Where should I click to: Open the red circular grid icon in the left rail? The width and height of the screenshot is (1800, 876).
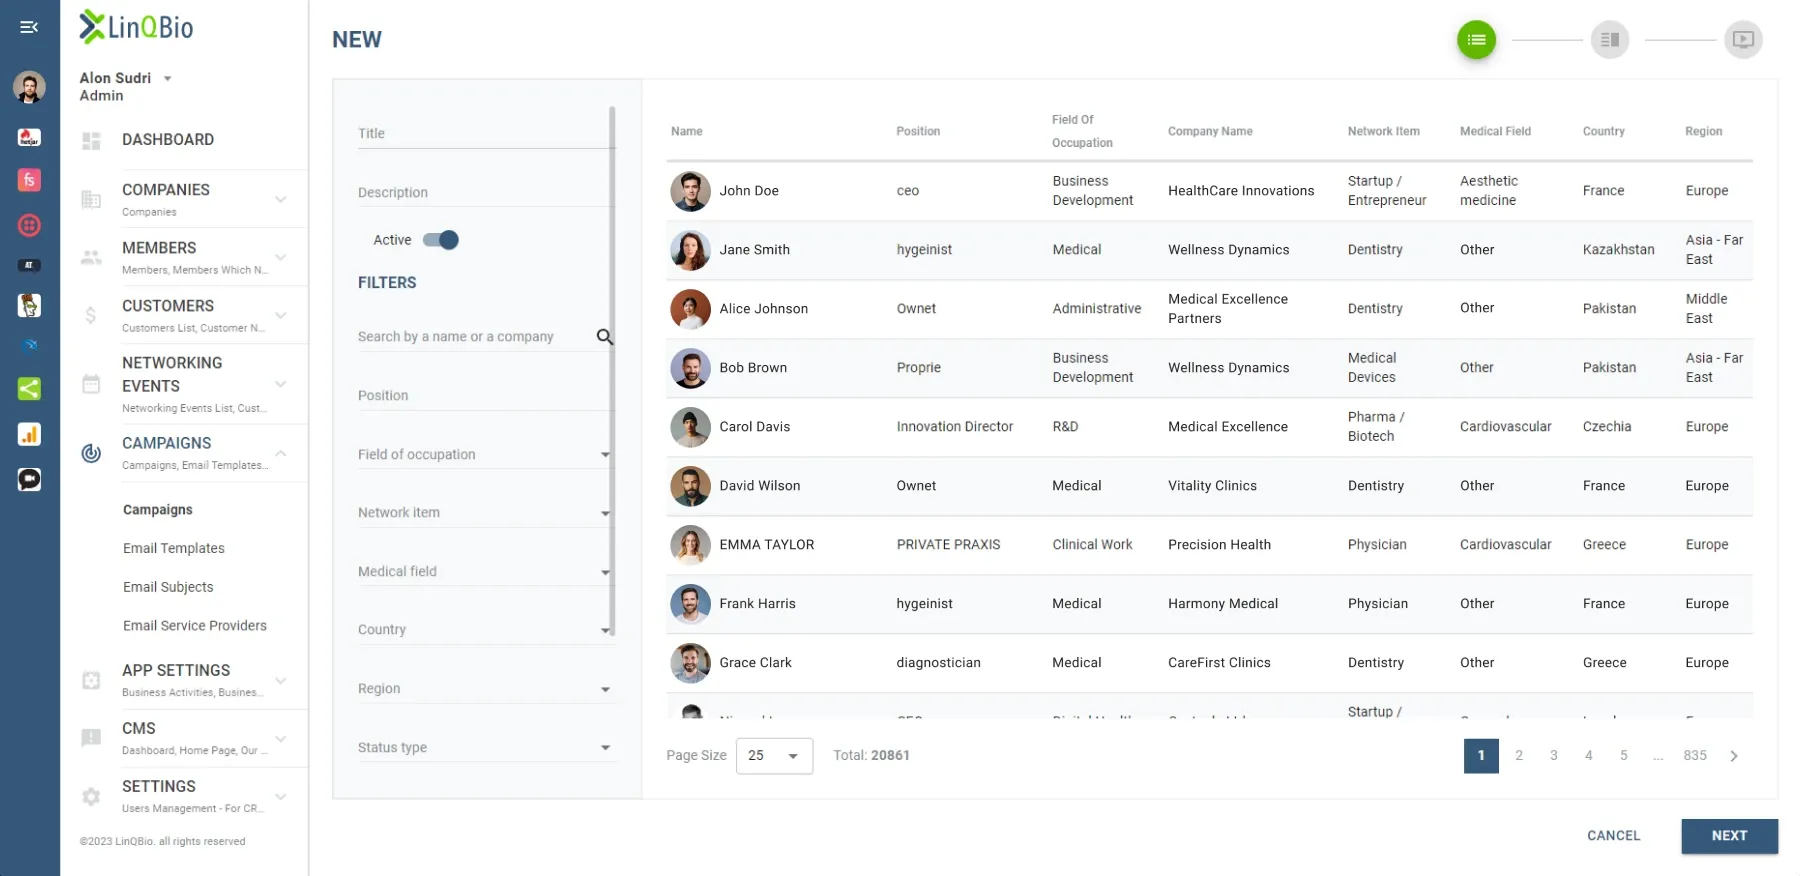coord(29,225)
